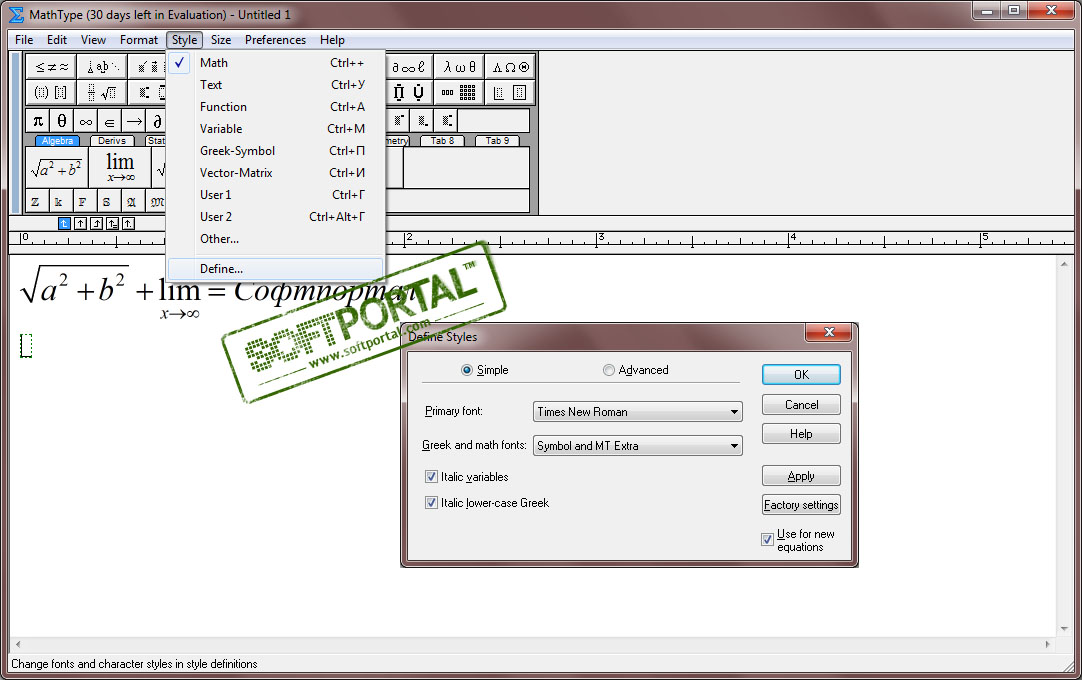Click the decimal tab stop icon

128,224
